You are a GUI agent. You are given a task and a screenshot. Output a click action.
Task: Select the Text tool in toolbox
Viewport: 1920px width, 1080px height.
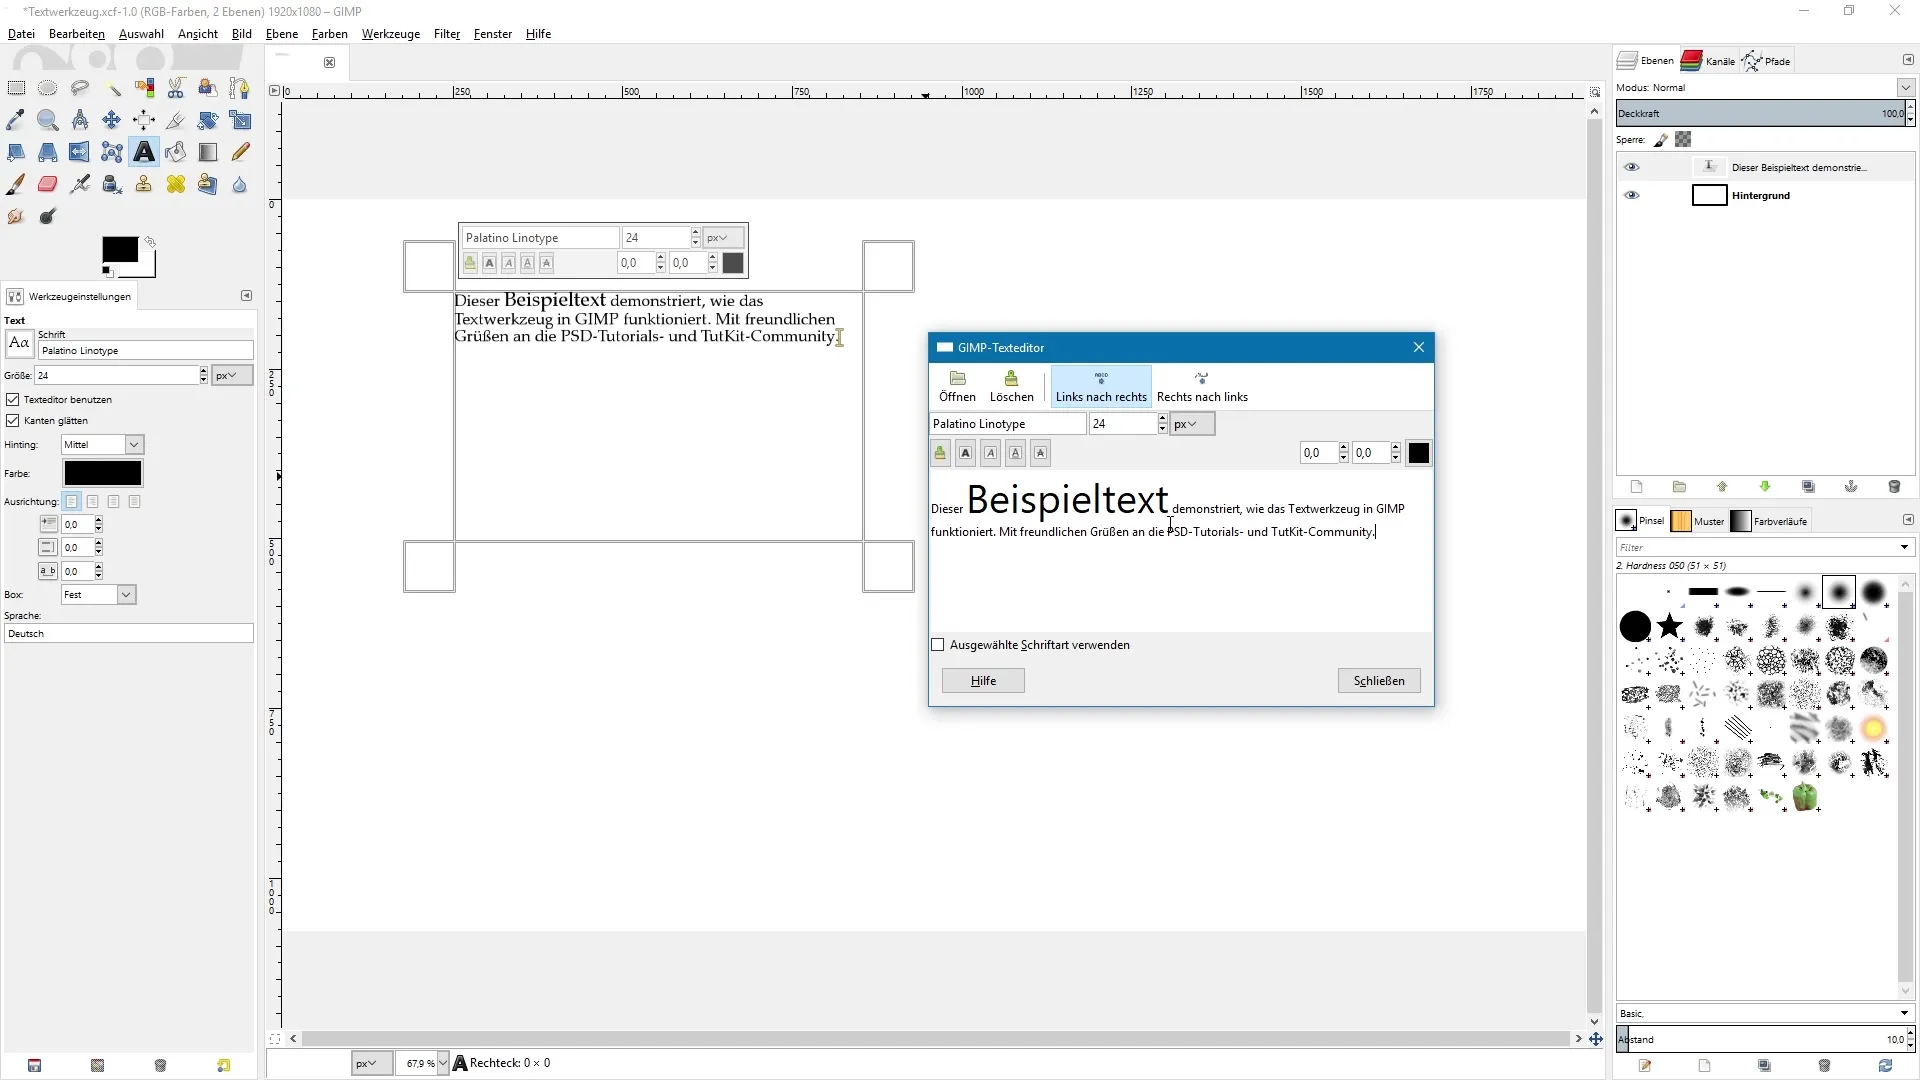point(144,153)
